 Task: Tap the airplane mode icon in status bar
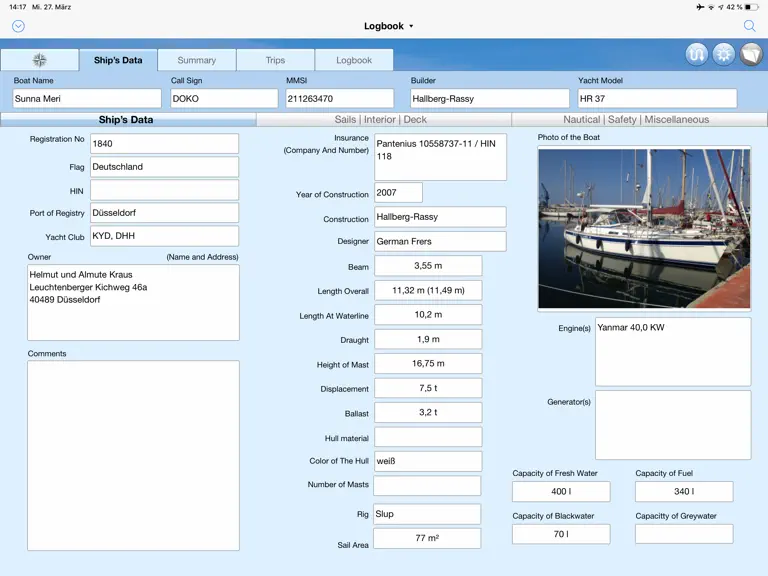coord(700,7)
